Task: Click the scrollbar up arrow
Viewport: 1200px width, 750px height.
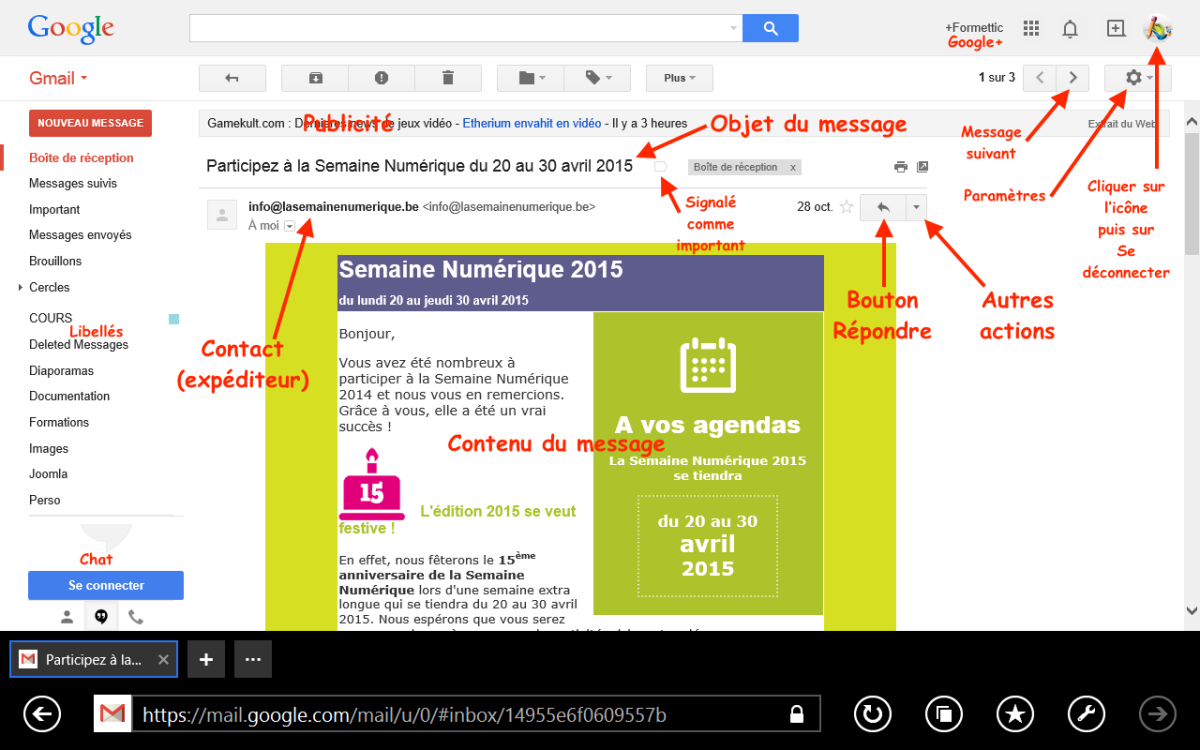Action: coord(1191,121)
